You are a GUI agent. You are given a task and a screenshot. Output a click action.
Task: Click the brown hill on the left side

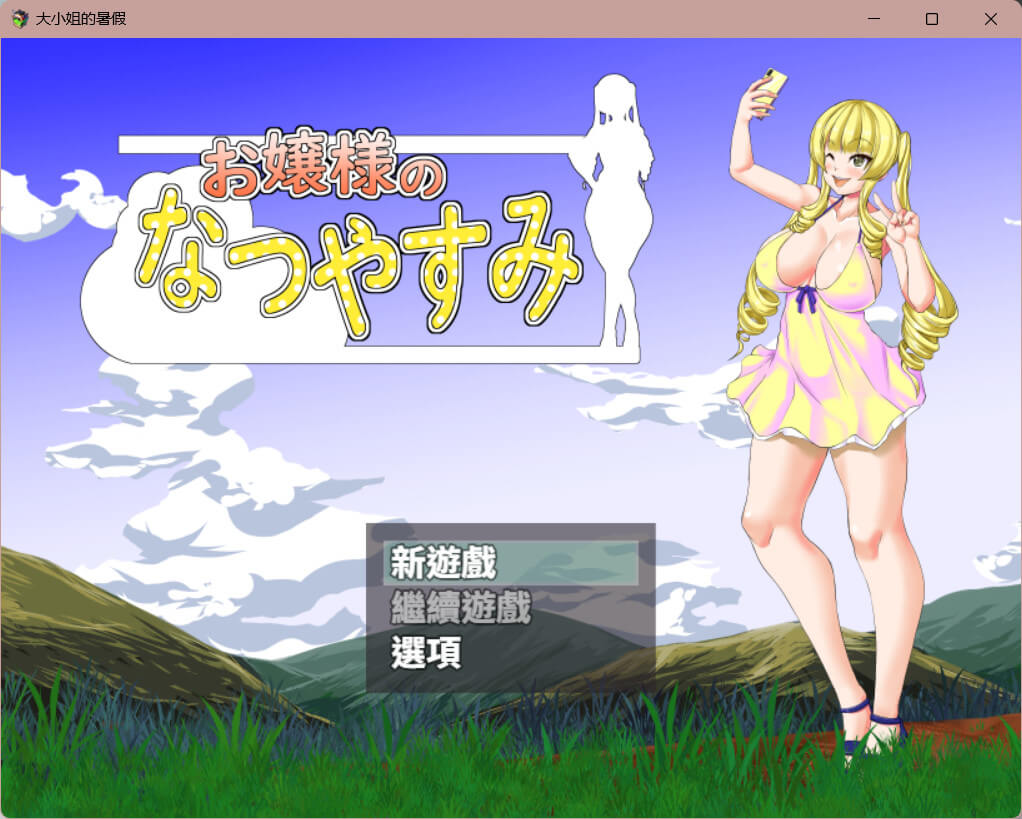click(x=90, y=620)
